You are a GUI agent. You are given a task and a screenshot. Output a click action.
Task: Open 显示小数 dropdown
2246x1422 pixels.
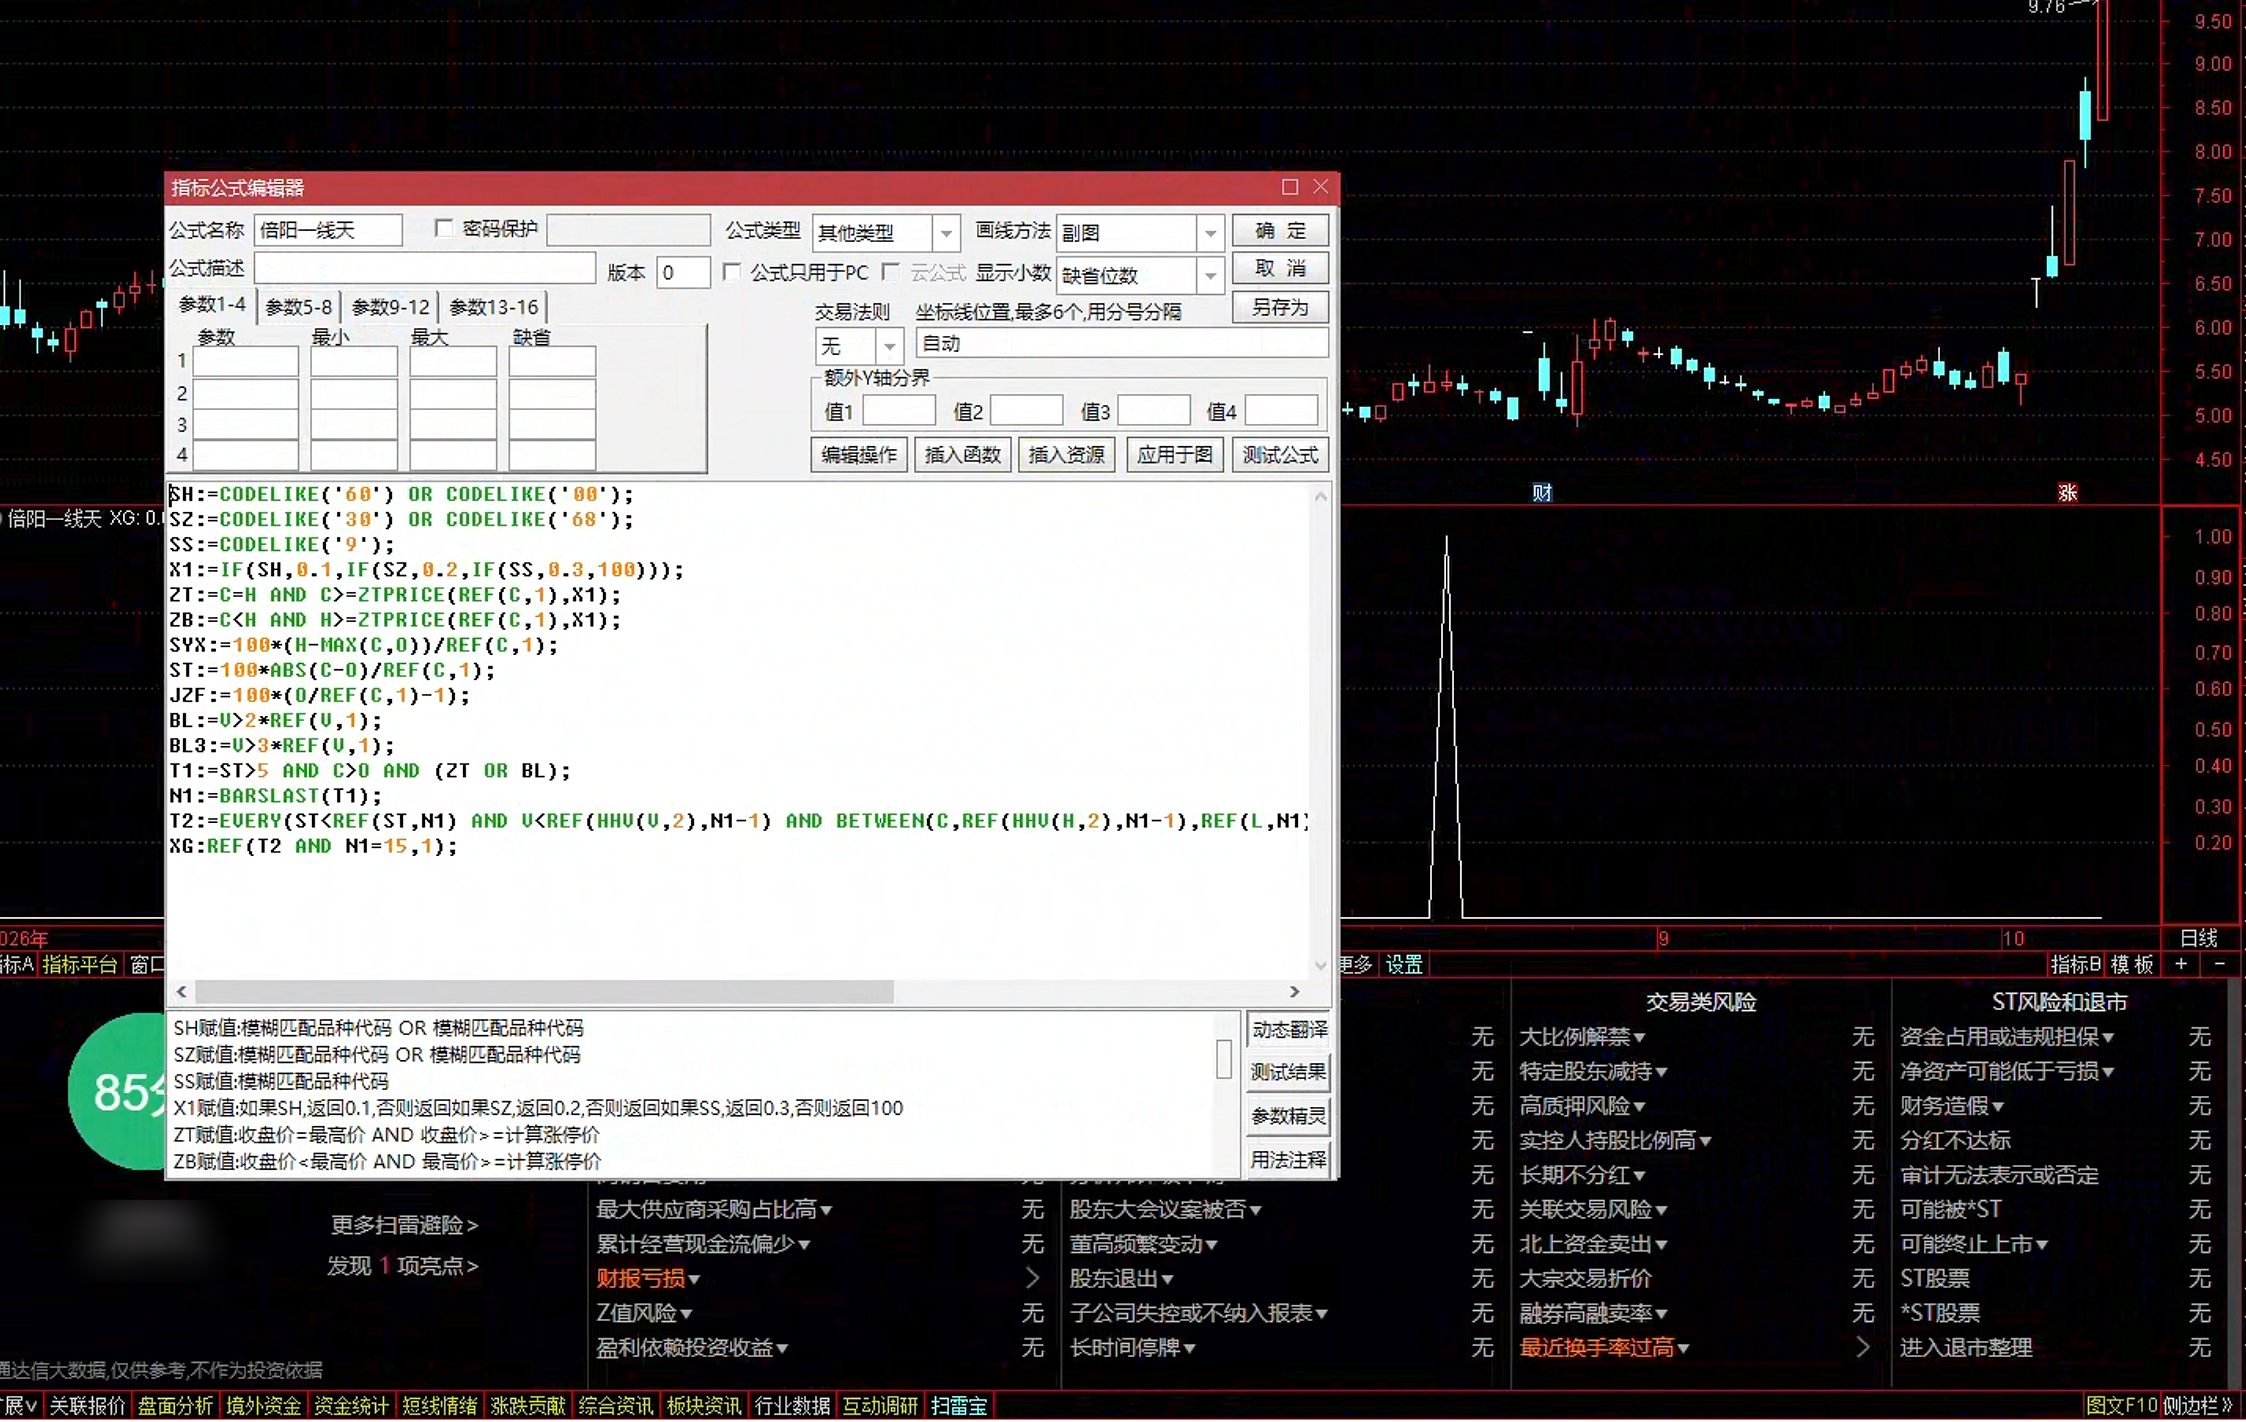pyautogui.click(x=1210, y=275)
